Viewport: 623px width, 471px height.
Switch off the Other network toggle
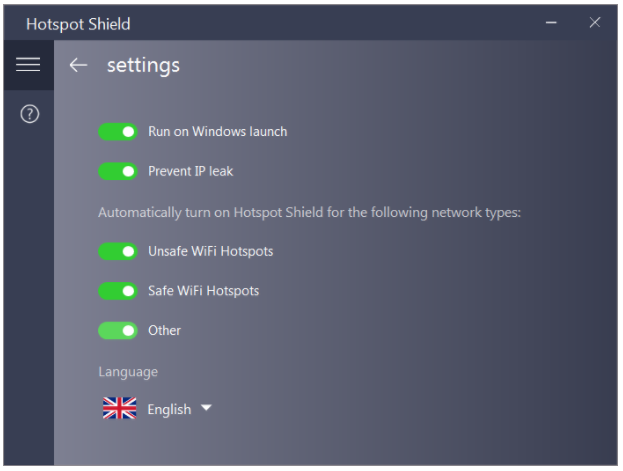tap(118, 331)
